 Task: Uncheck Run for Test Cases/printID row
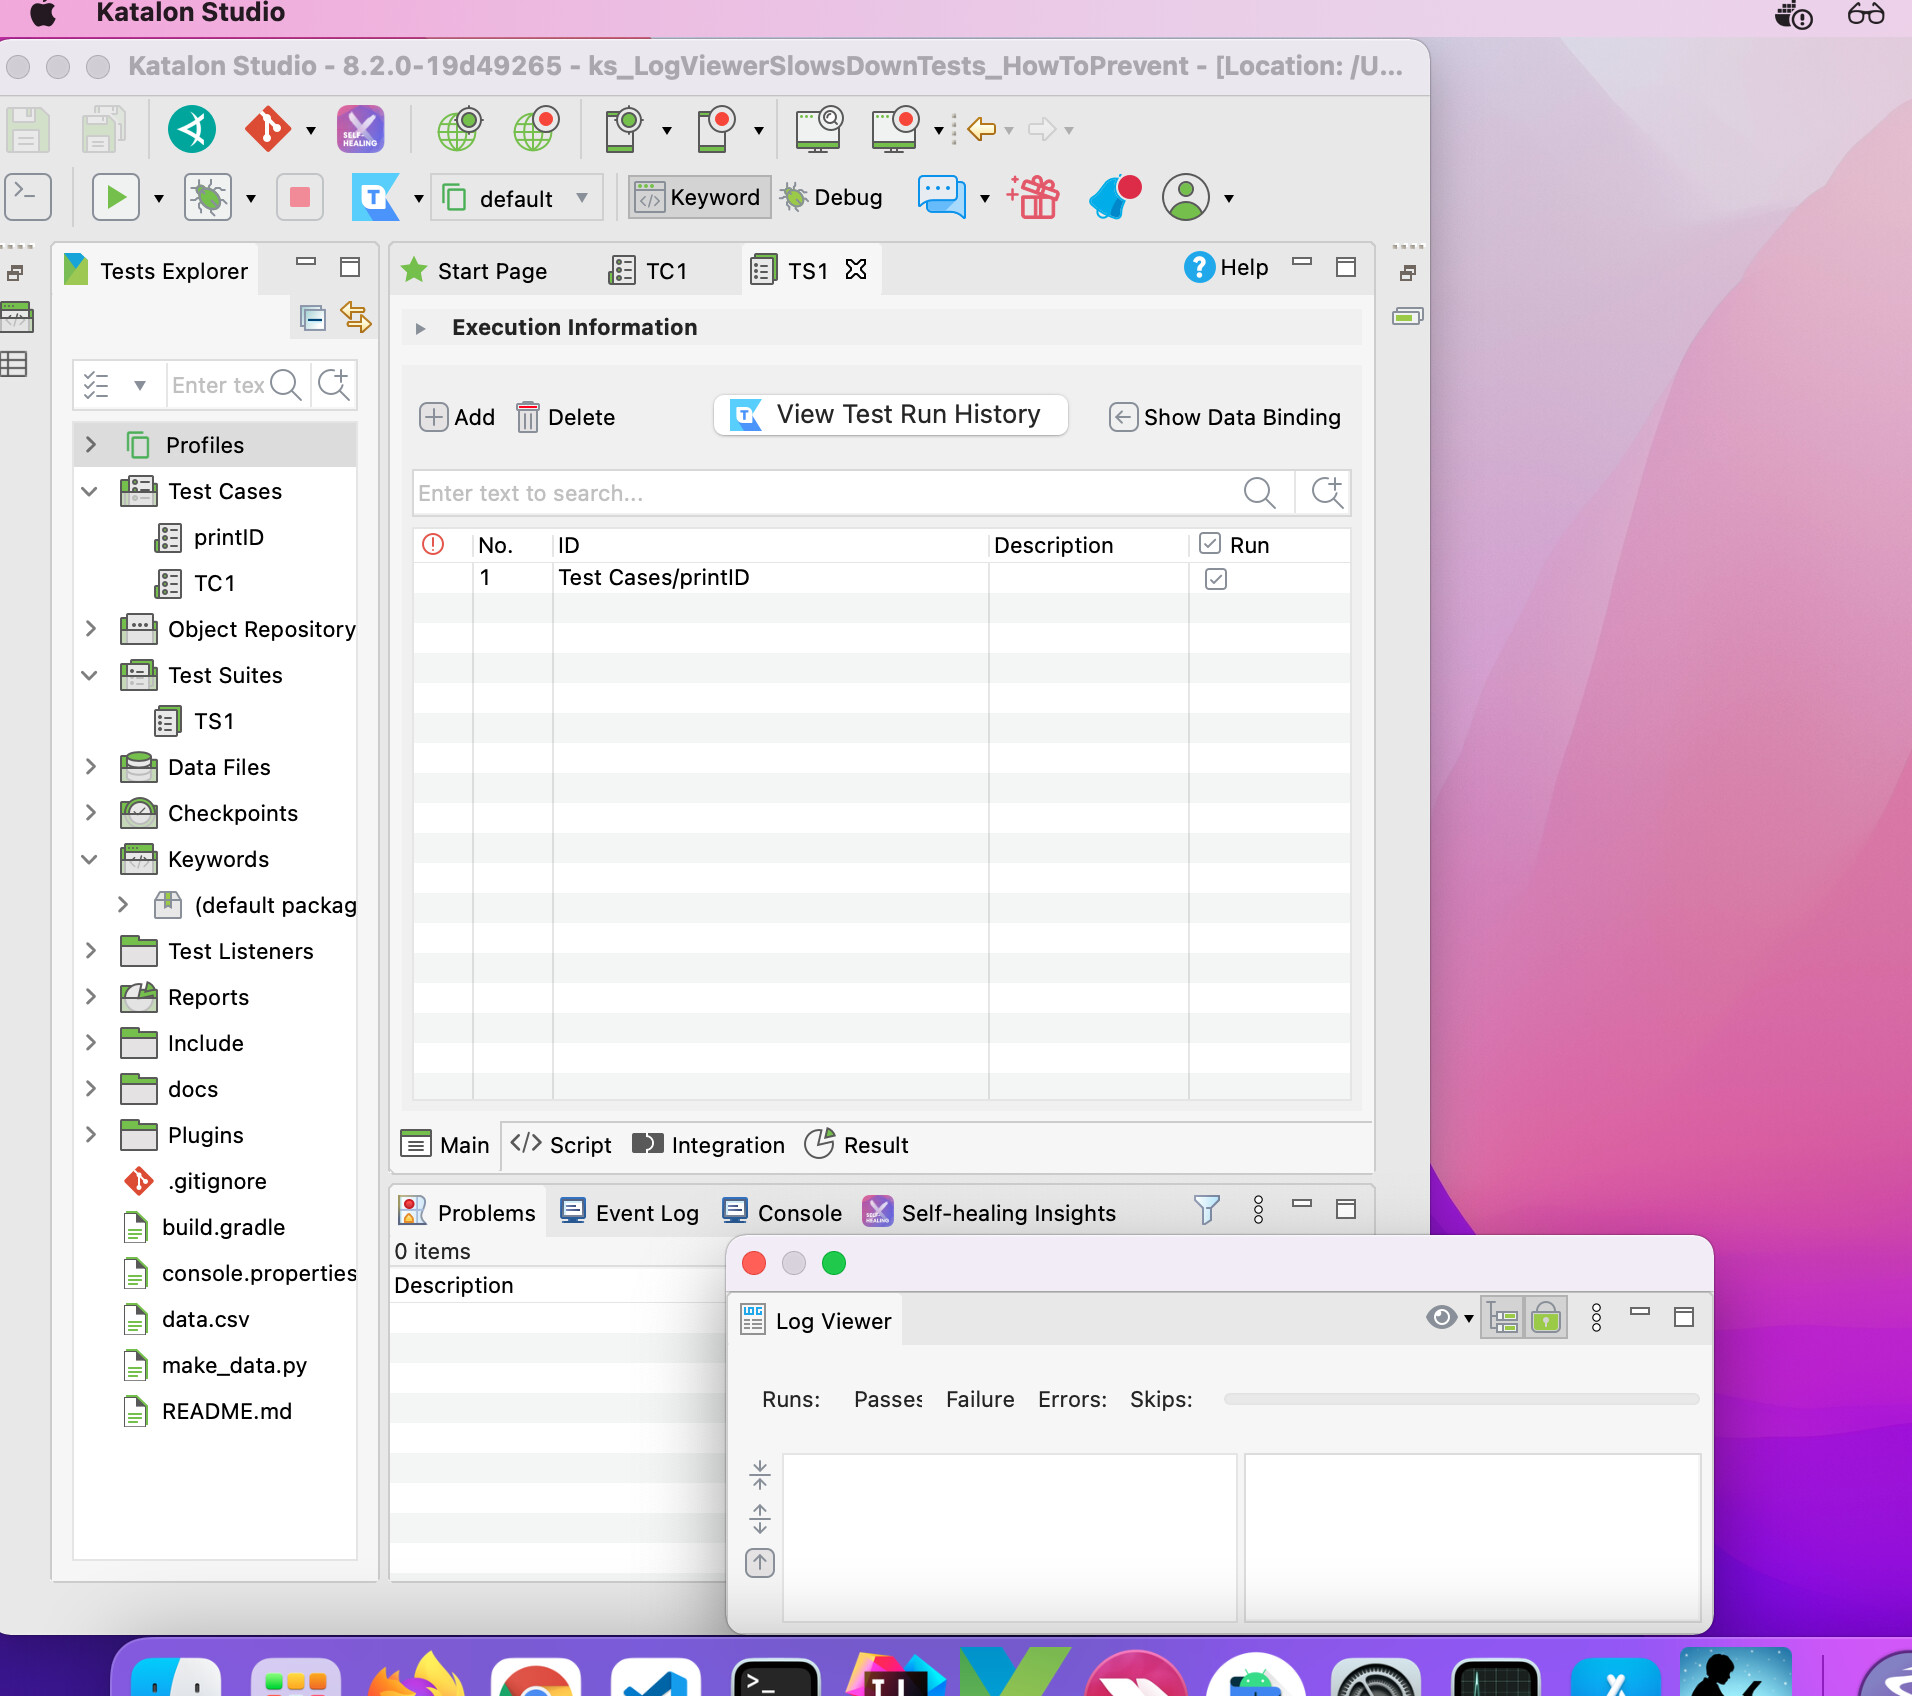[x=1216, y=578]
